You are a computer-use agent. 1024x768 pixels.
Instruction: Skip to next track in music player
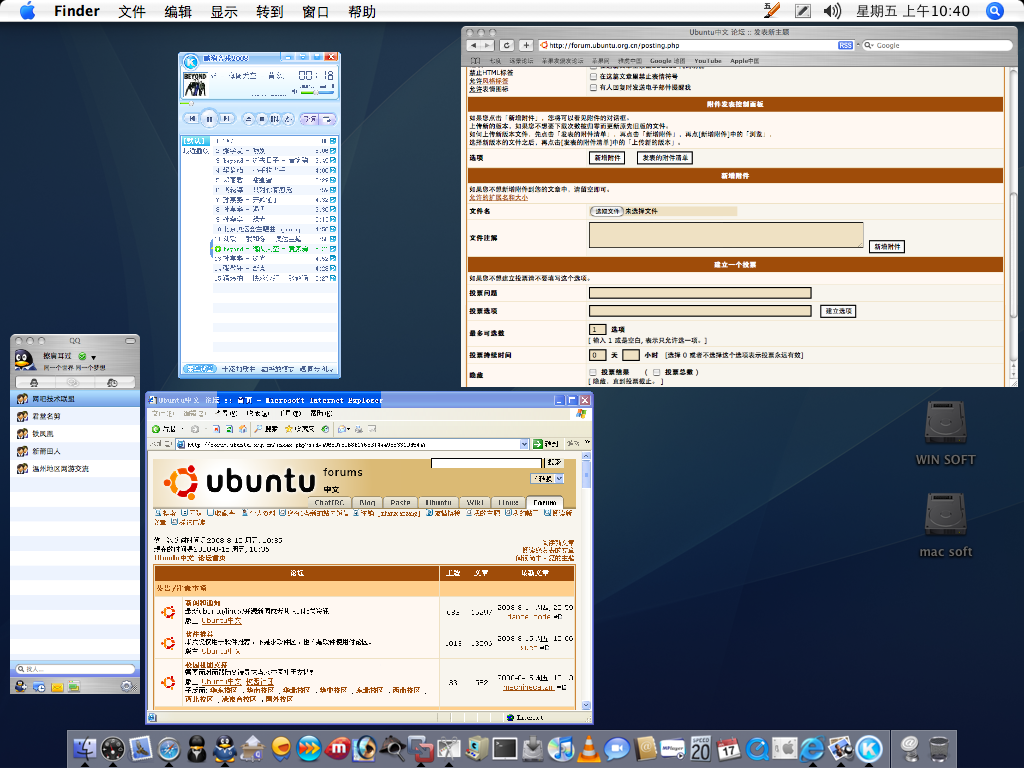[x=227, y=119]
